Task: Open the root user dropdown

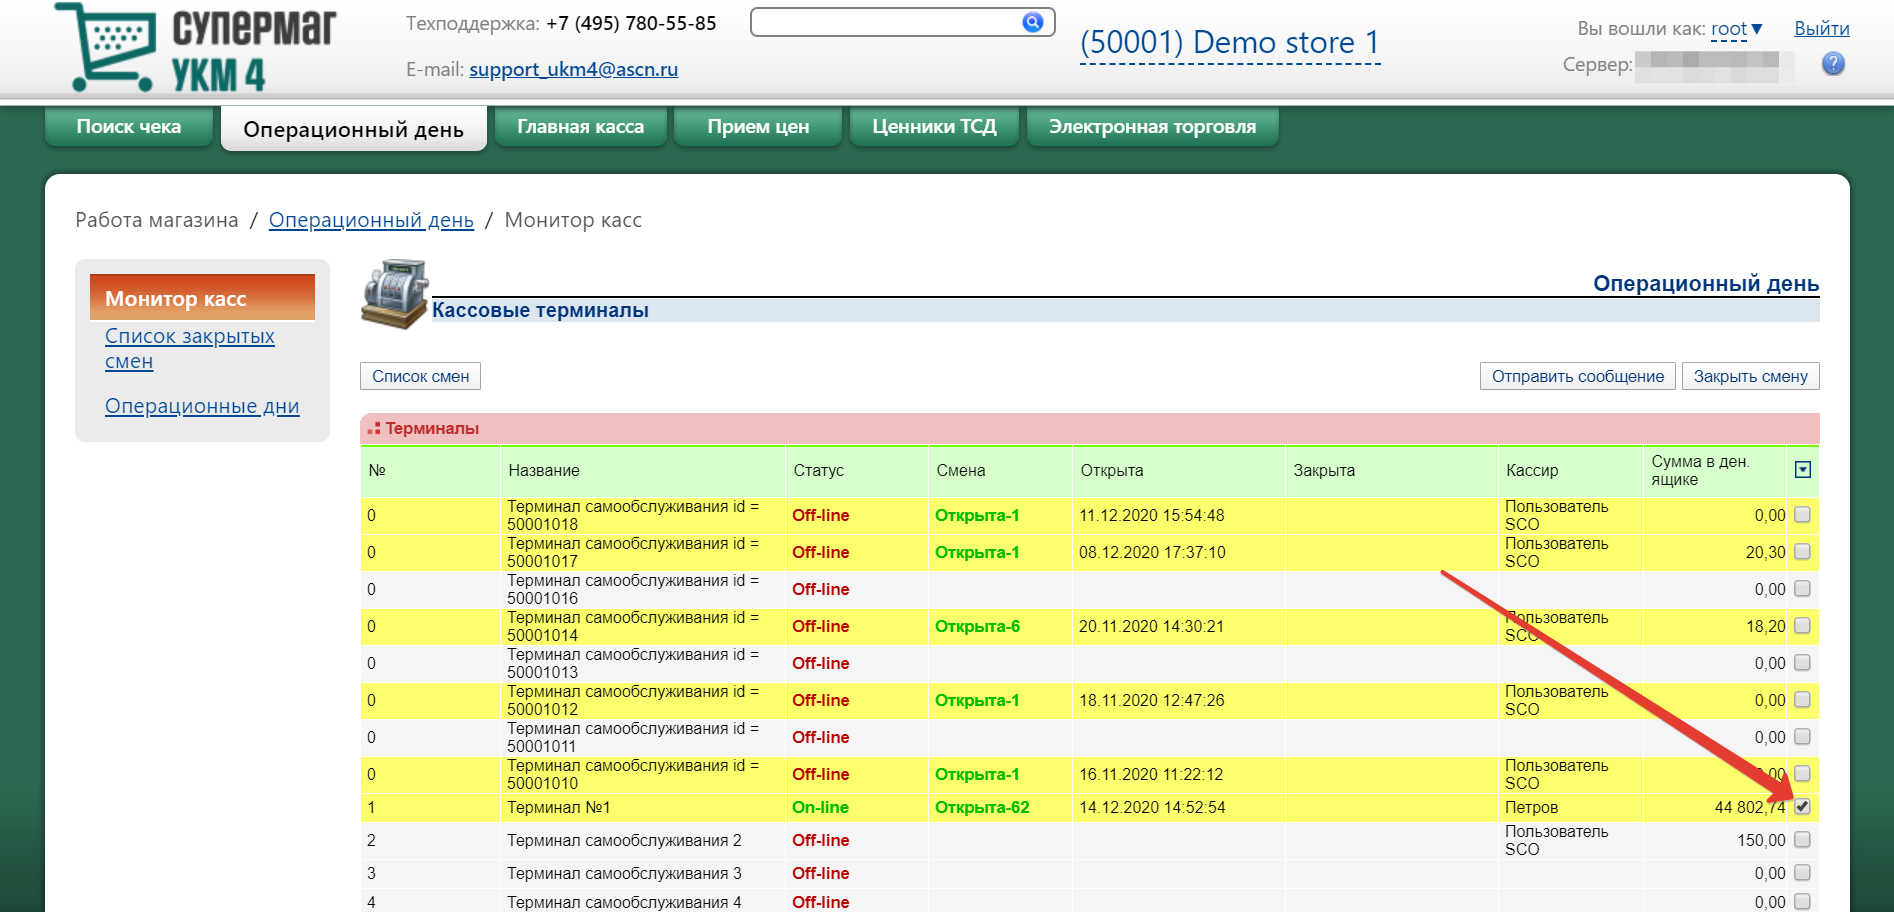Action: [x=1737, y=29]
